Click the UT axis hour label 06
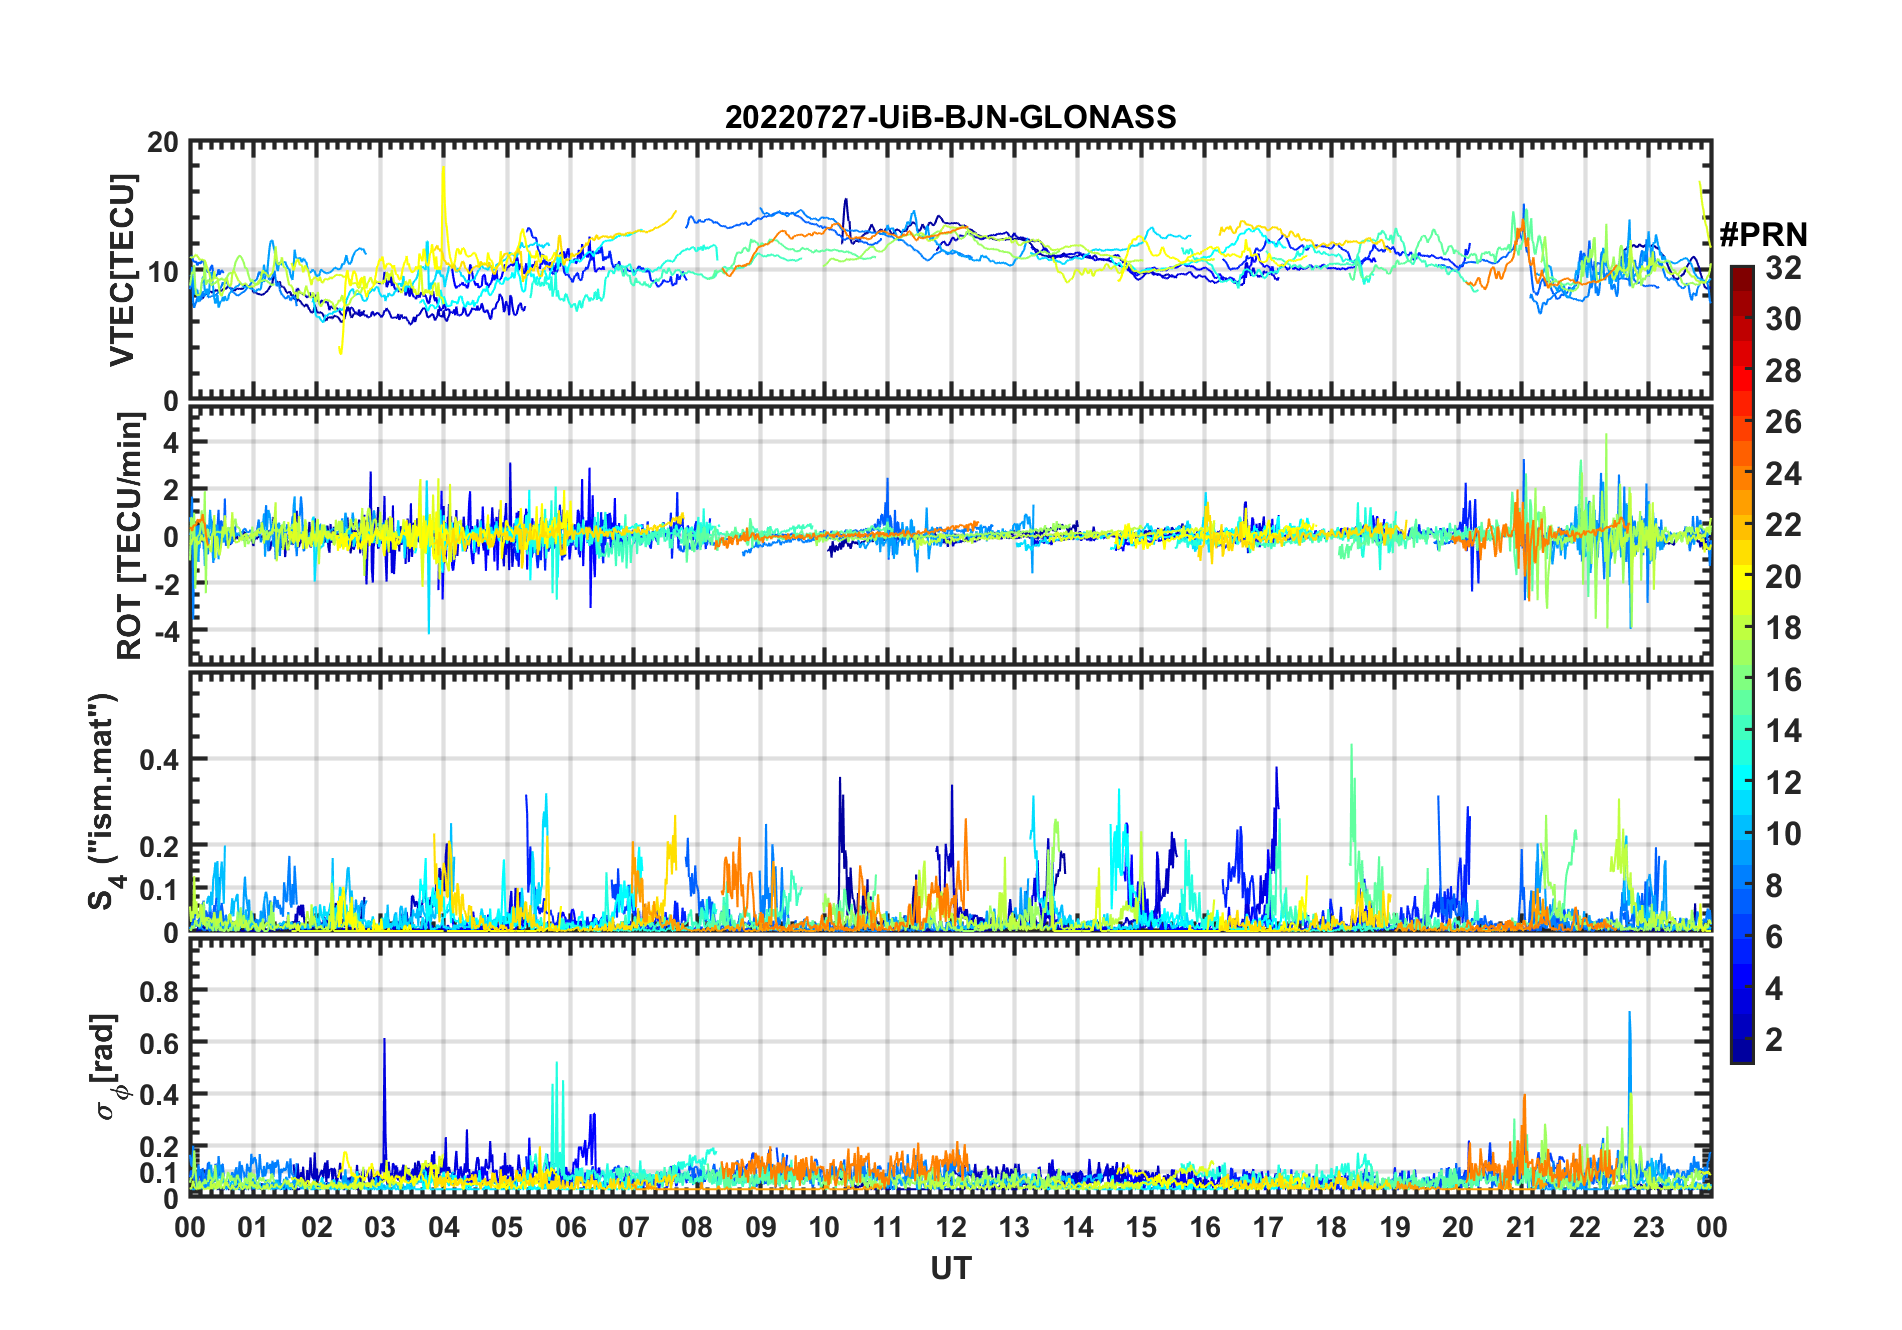This screenshot has width=1902, height=1330. tap(571, 1227)
